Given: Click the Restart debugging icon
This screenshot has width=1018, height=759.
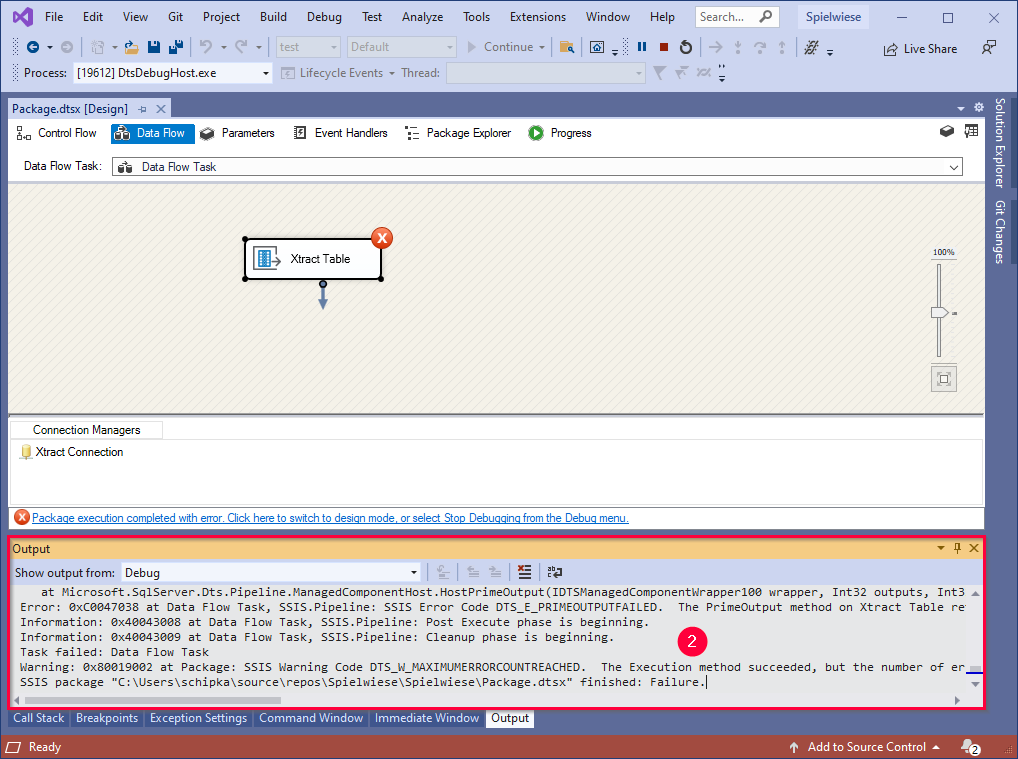Looking at the screenshot, I should click(685, 47).
